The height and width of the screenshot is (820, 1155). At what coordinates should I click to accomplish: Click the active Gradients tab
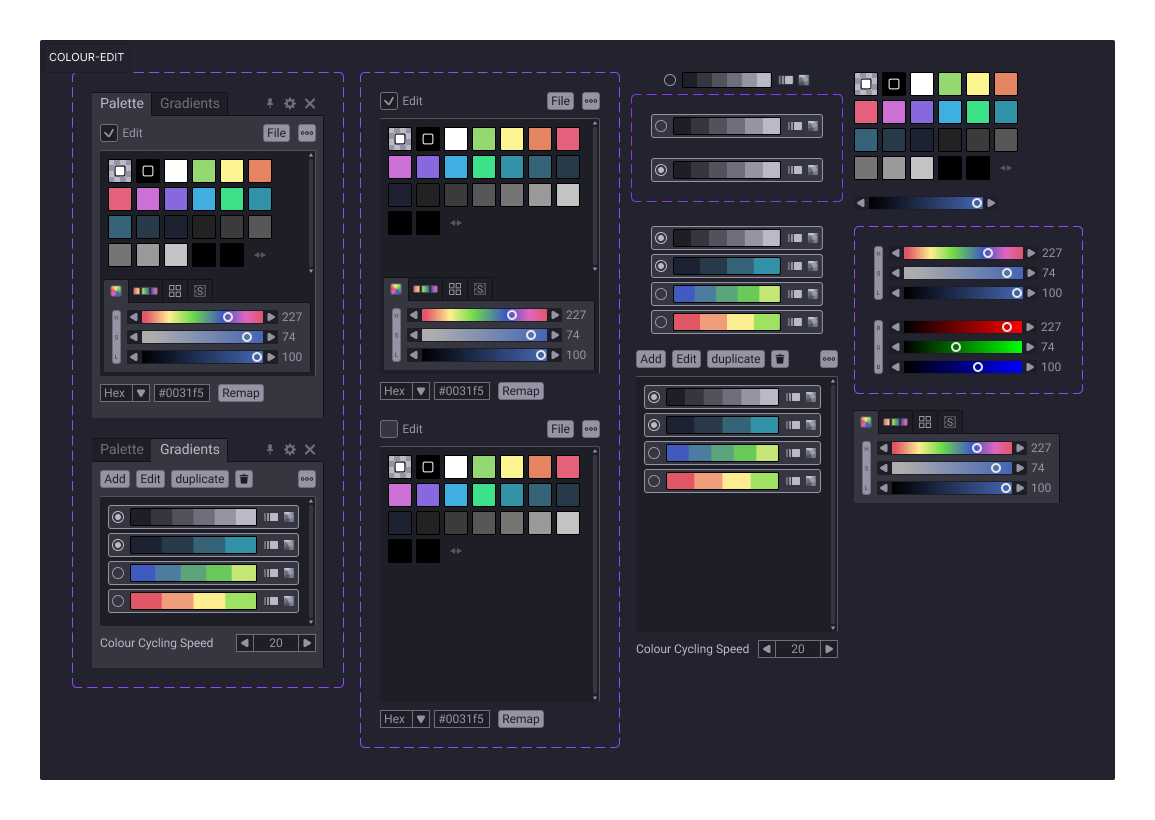tap(190, 449)
